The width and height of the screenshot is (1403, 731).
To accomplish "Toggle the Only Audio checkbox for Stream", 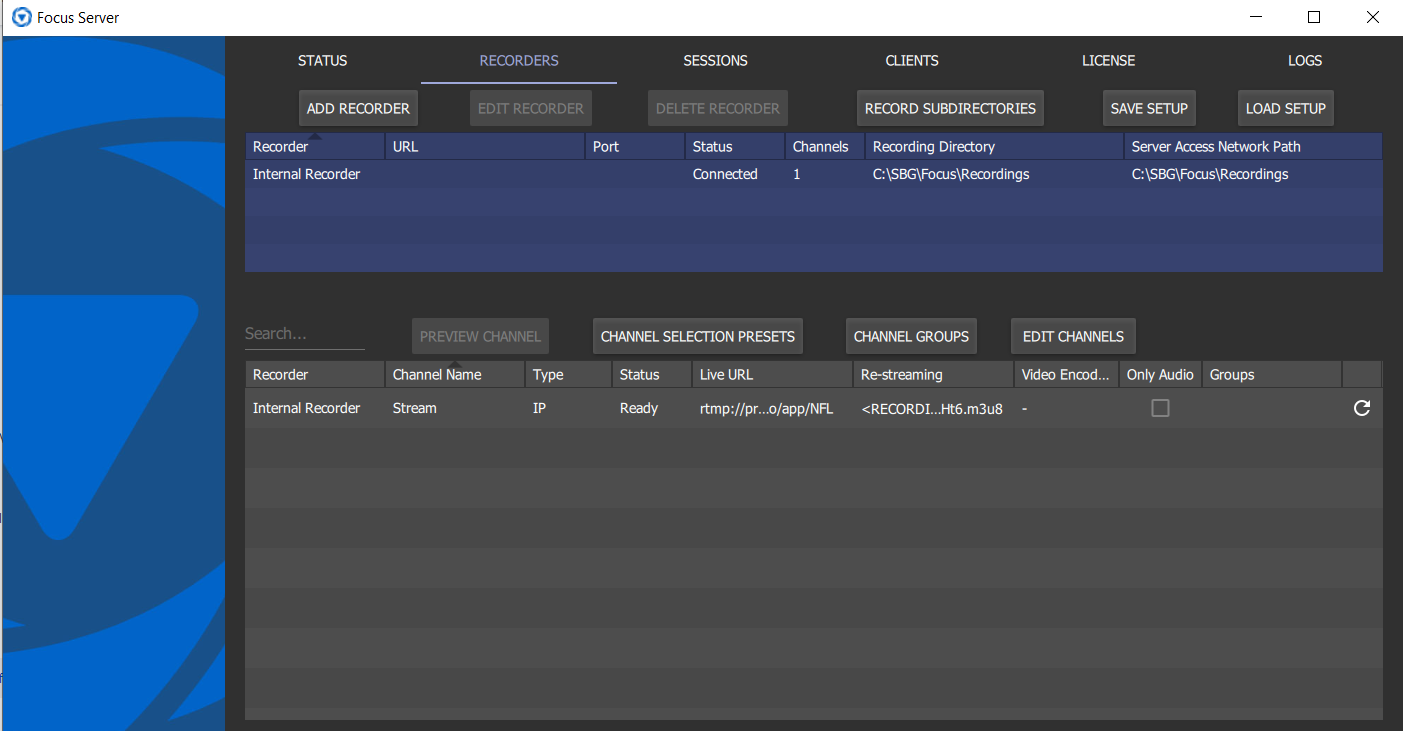I will [x=1160, y=408].
